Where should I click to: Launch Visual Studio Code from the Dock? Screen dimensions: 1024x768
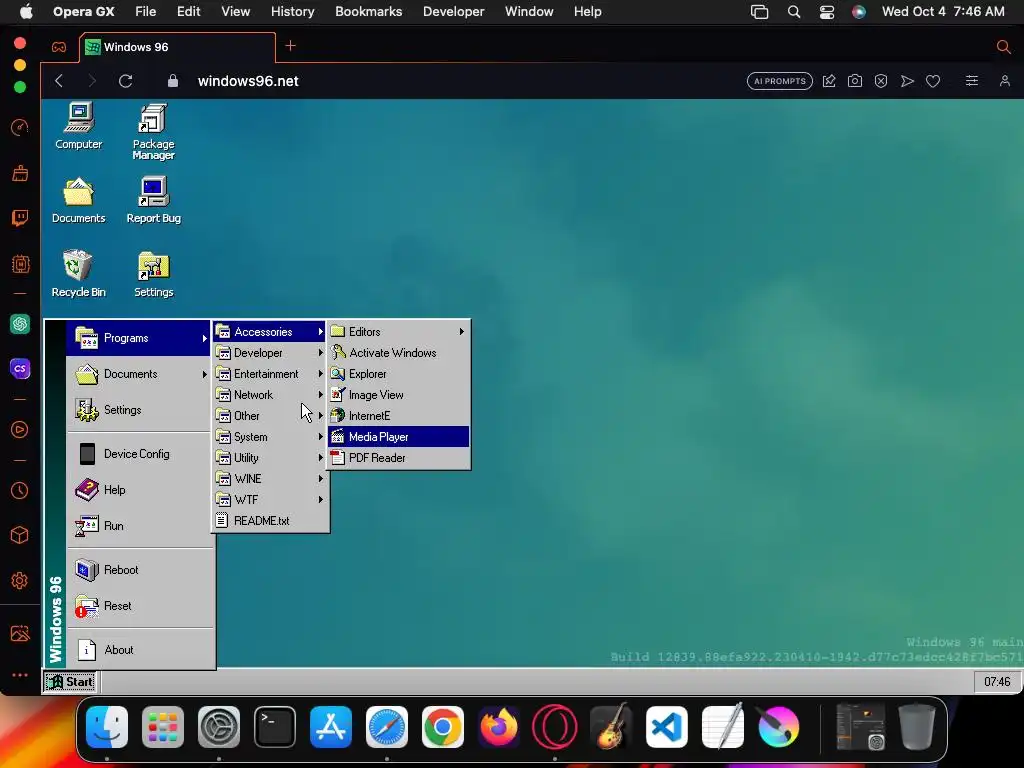[x=667, y=727]
